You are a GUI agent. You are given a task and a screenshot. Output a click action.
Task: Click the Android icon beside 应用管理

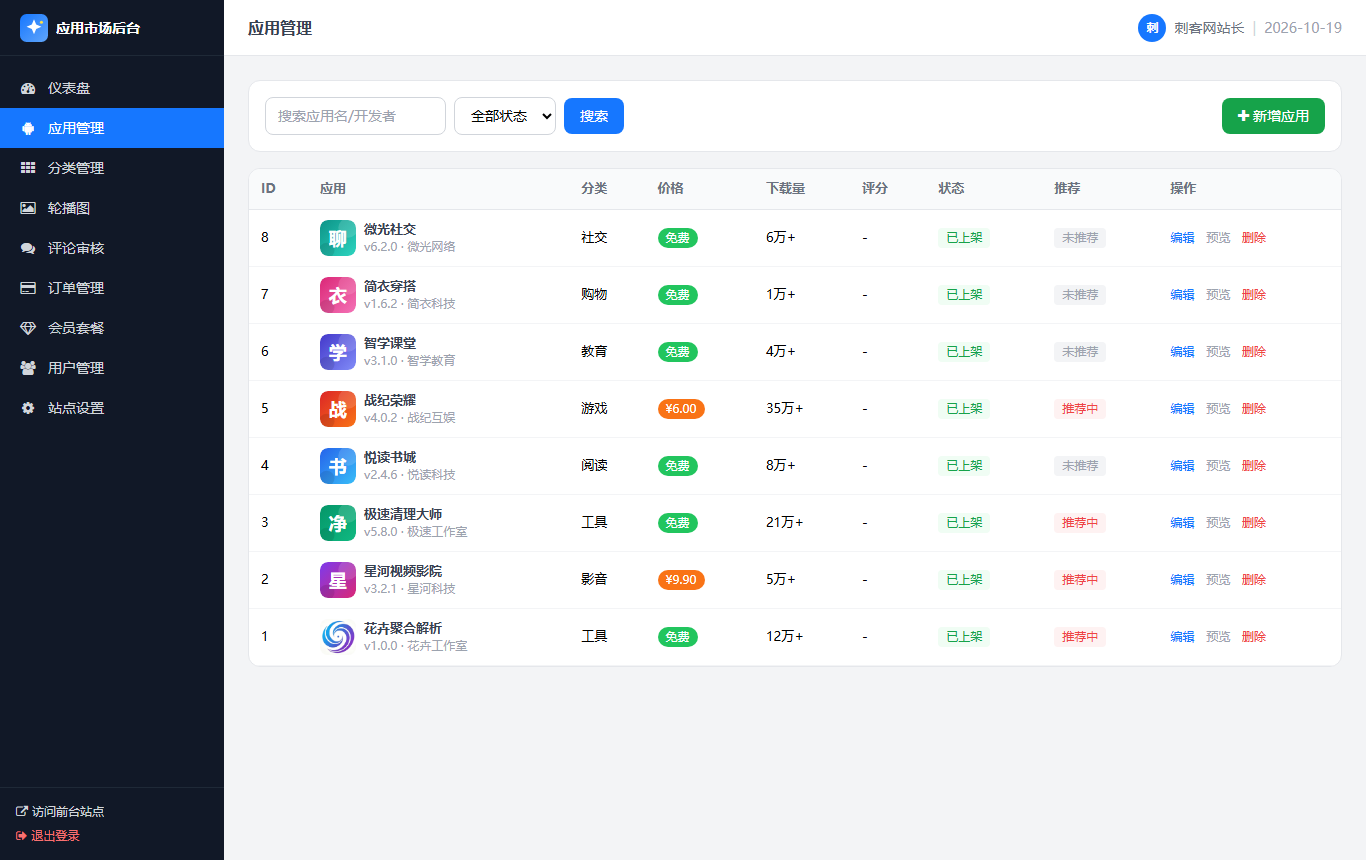point(28,128)
